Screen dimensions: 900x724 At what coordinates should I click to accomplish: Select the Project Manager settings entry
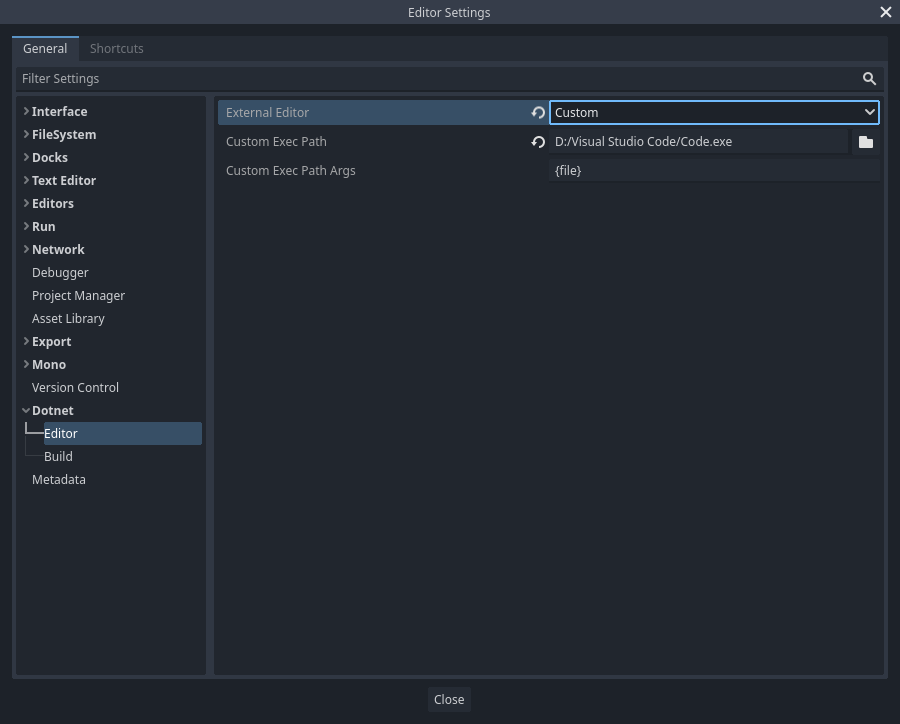[78, 295]
